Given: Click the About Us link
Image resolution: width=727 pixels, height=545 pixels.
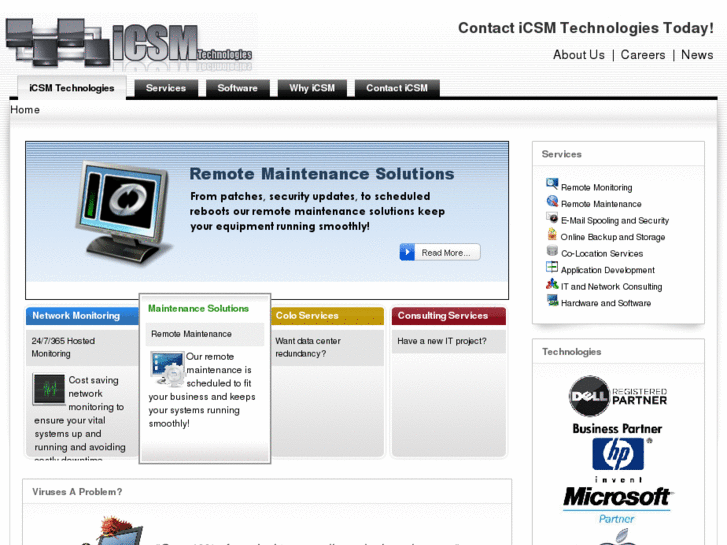Looking at the screenshot, I should (x=579, y=55).
